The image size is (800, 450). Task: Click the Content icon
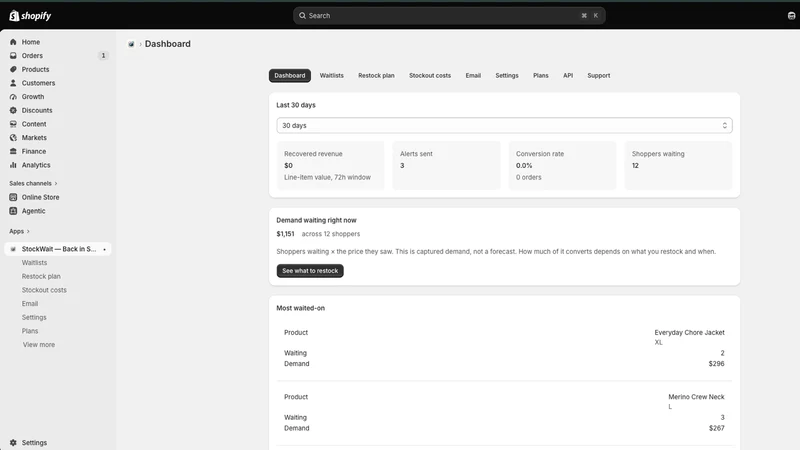[13, 124]
